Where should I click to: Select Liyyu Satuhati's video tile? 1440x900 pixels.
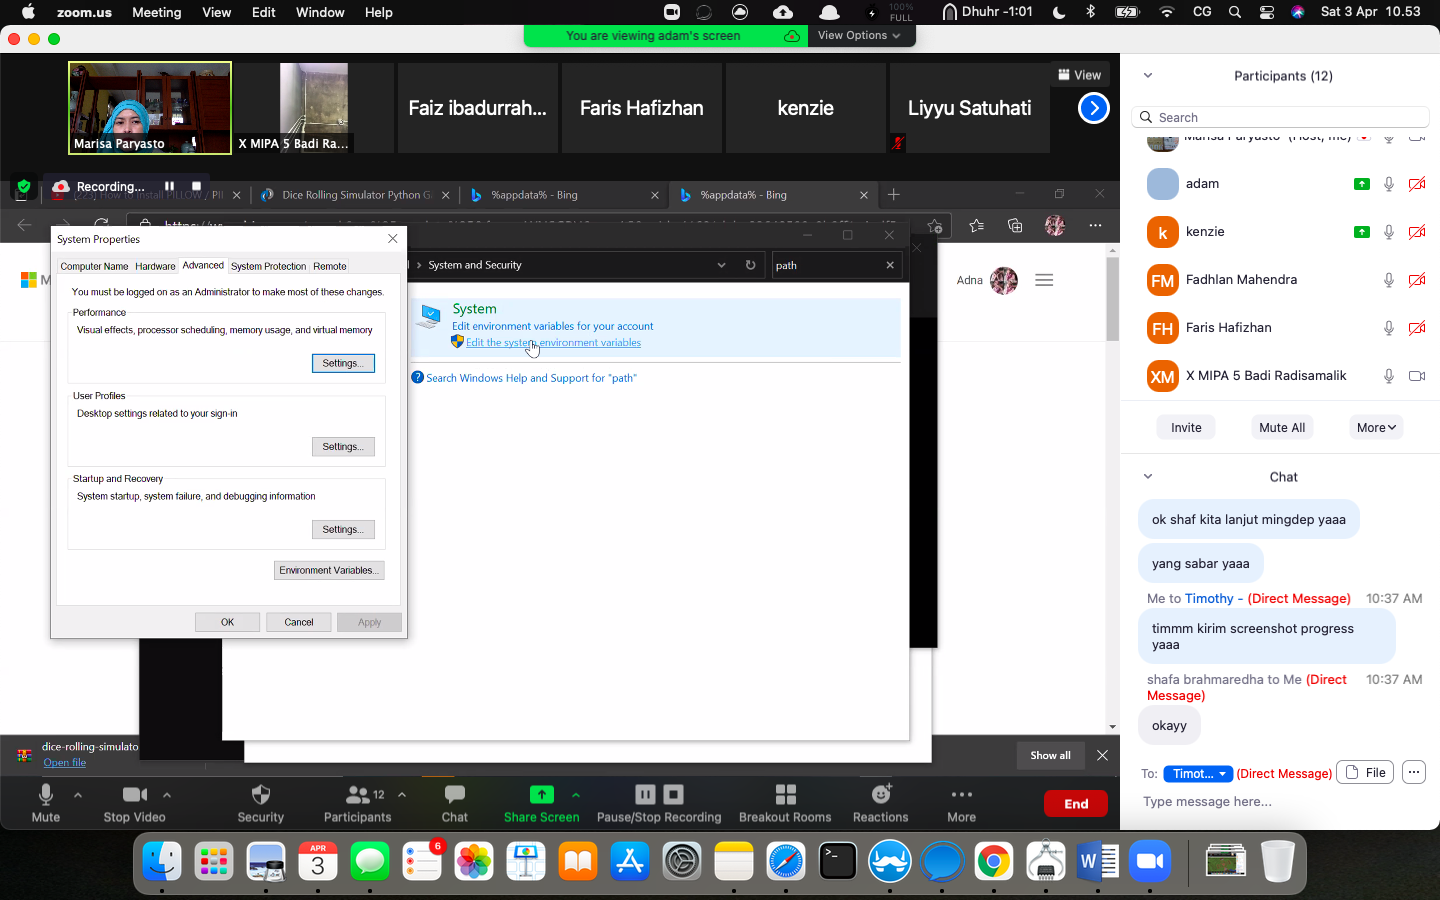969,108
